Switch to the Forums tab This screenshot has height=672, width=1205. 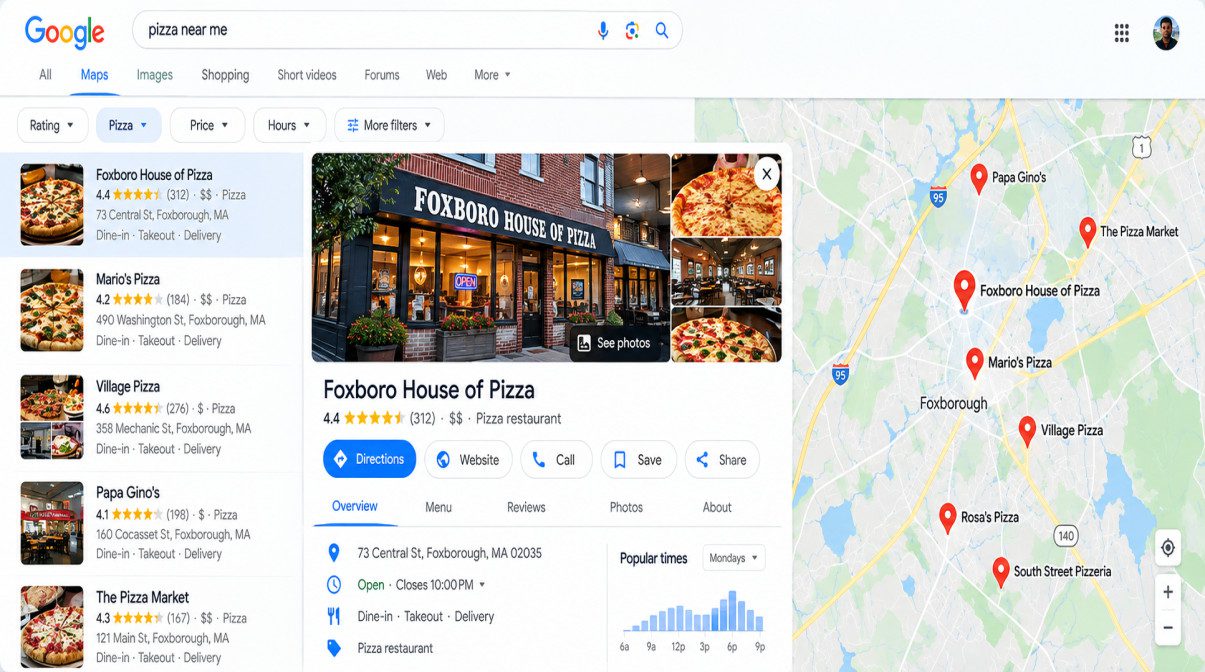(x=382, y=75)
